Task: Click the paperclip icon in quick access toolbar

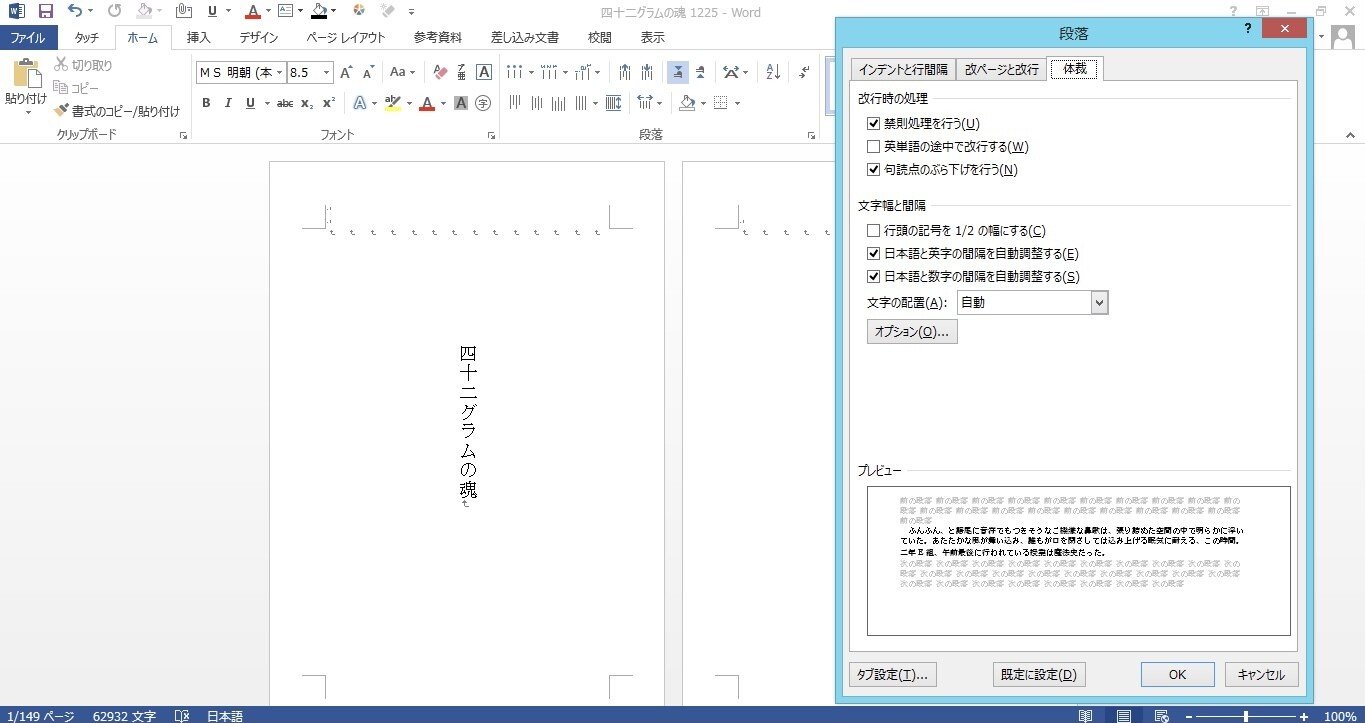Action: (183, 12)
